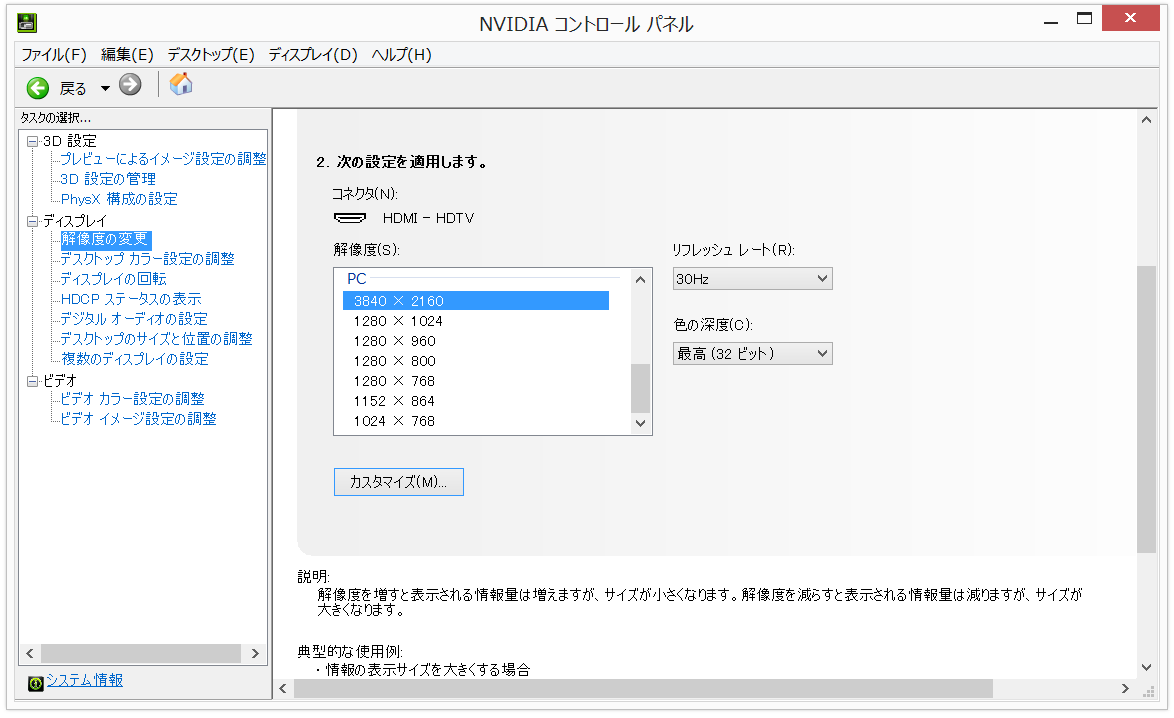Select the 1280 × 800 resolution
The height and width of the screenshot is (718, 1174).
click(x=395, y=361)
